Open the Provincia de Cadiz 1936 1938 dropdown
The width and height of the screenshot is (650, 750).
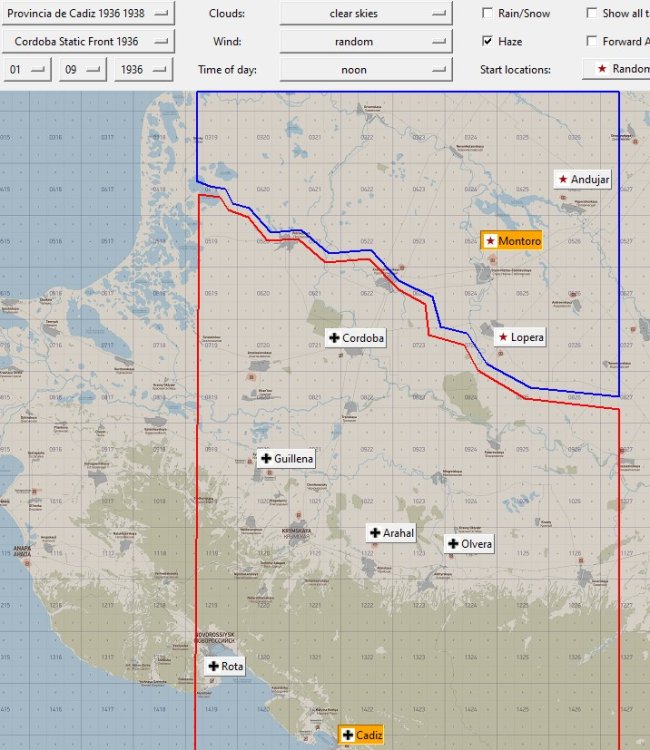tap(88, 13)
